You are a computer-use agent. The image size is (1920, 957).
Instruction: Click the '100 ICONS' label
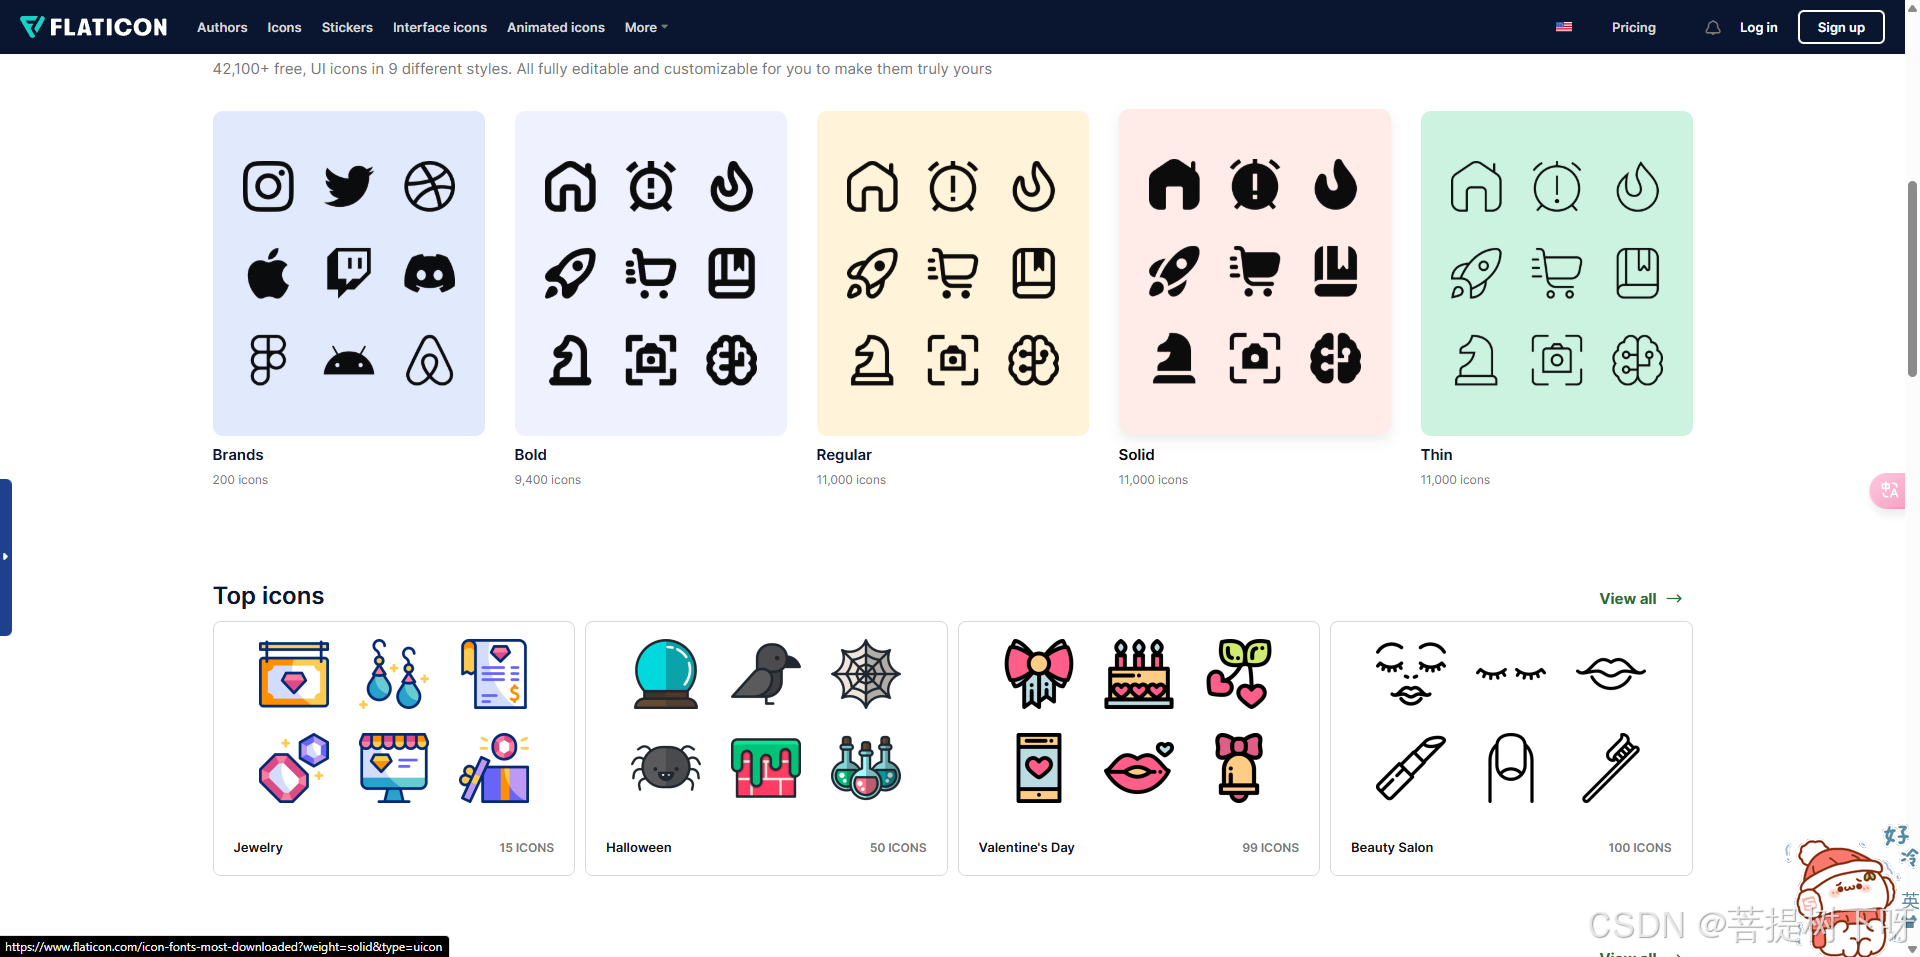point(1640,848)
